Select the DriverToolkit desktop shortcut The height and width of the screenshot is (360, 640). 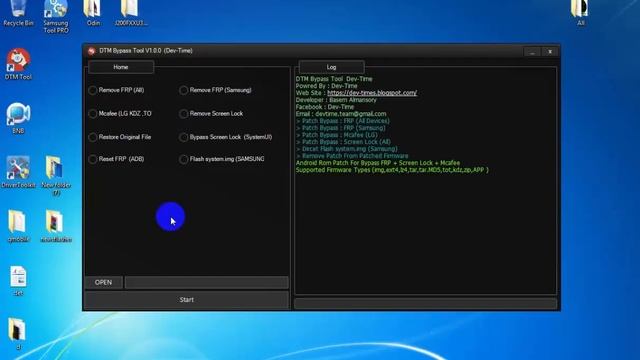(18, 172)
